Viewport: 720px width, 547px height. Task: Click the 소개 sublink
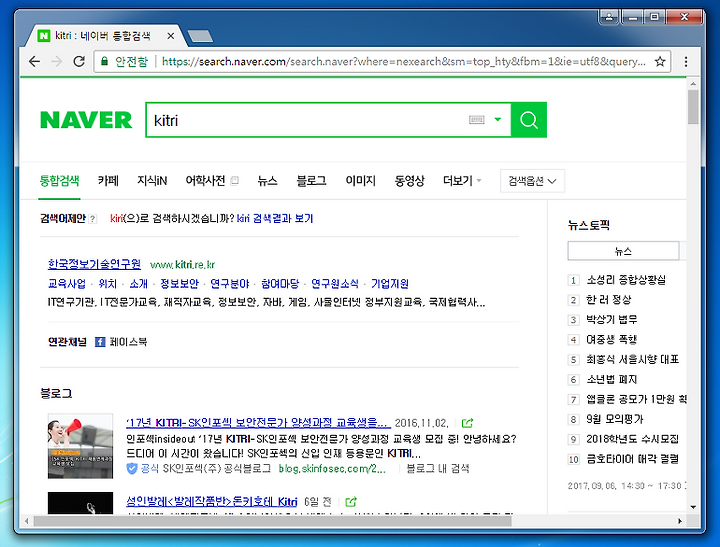coord(139,284)
